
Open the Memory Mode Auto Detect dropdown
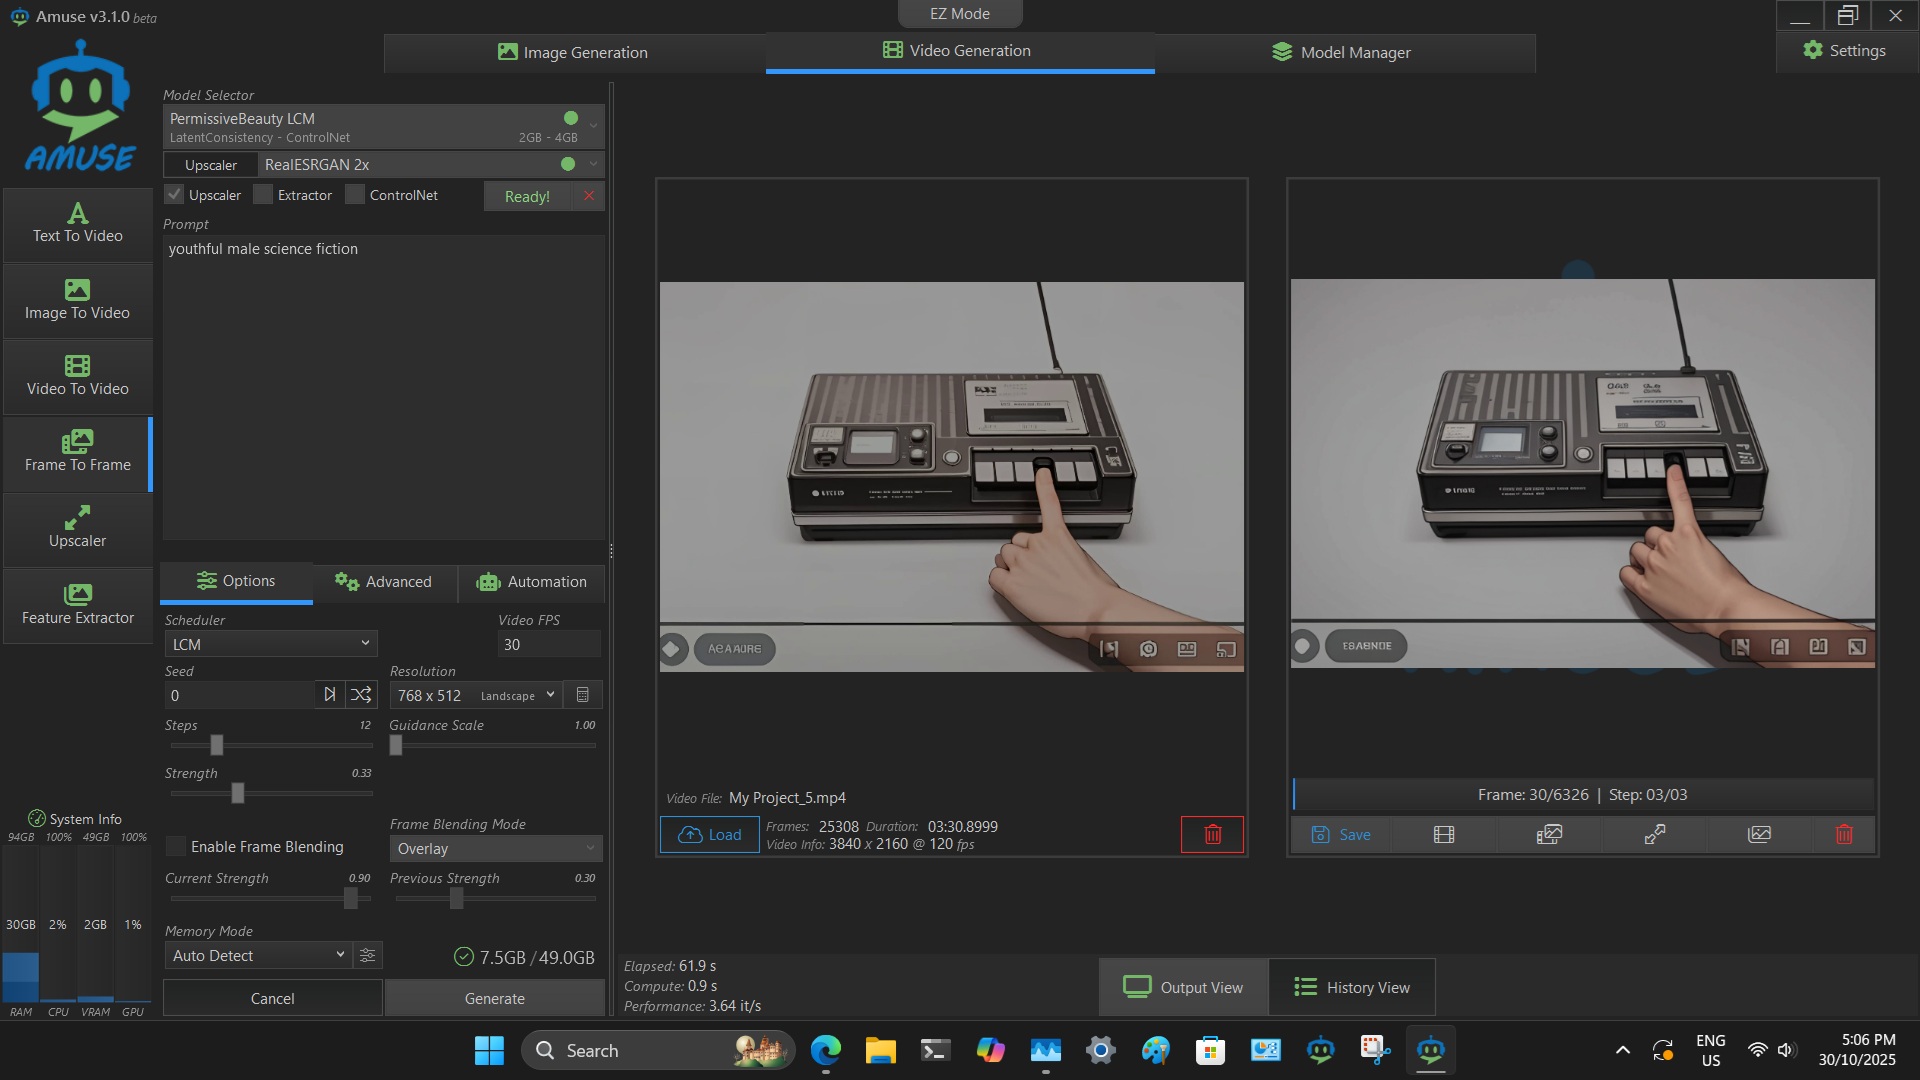pyautogui.click(x=258, y=955)
